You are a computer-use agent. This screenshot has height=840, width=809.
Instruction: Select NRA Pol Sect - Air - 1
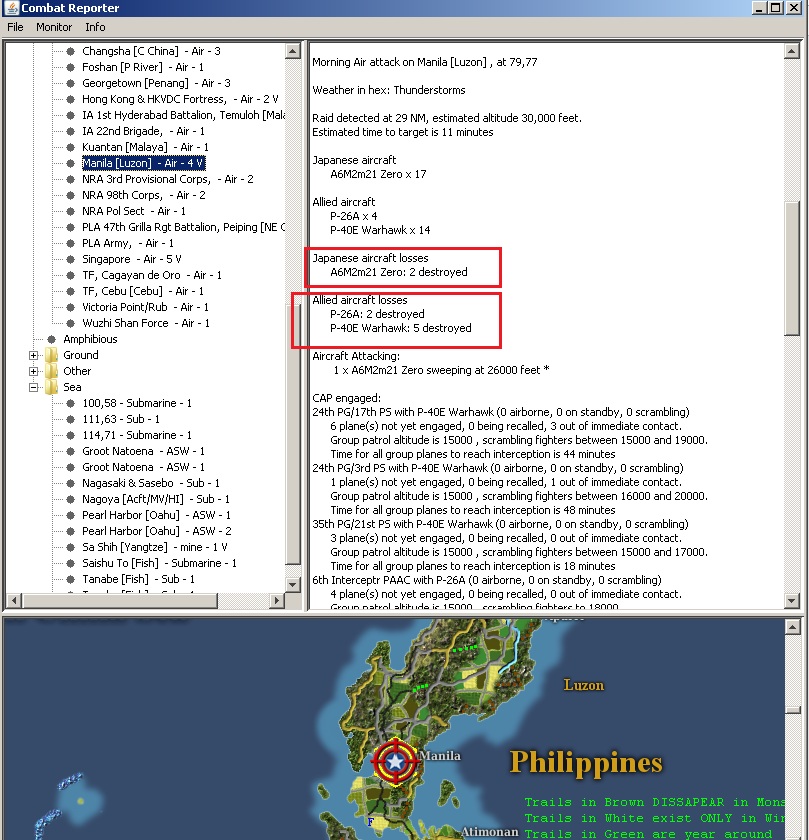[x=134, y=211]
